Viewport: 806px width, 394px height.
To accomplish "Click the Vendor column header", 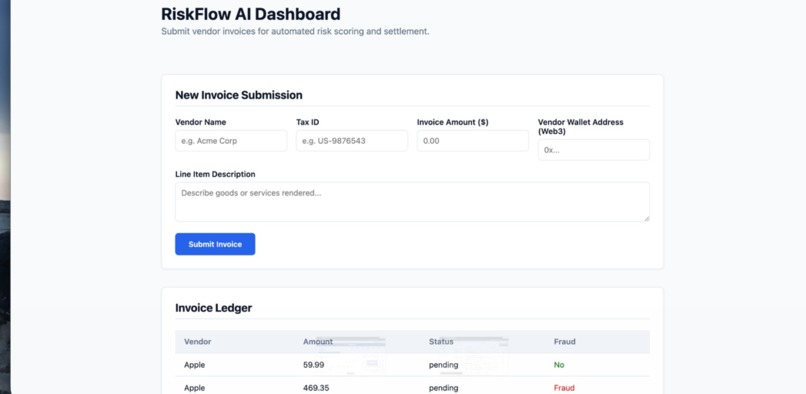I will 197,342.
